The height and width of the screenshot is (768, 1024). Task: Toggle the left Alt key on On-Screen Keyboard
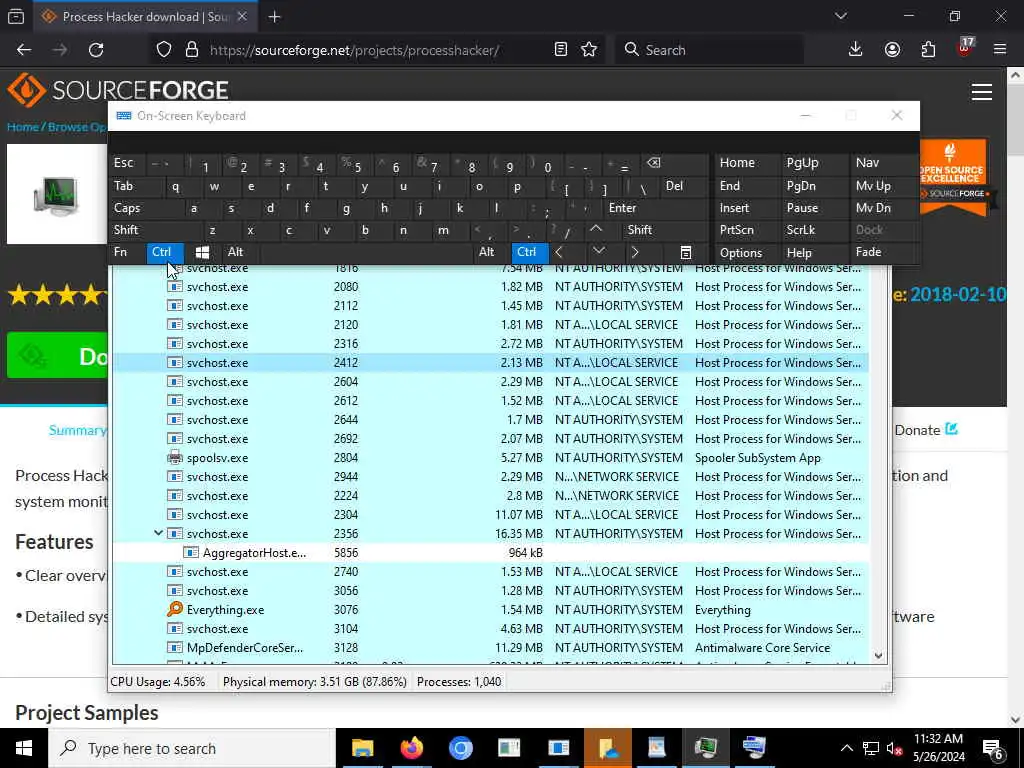coord(240,252)
